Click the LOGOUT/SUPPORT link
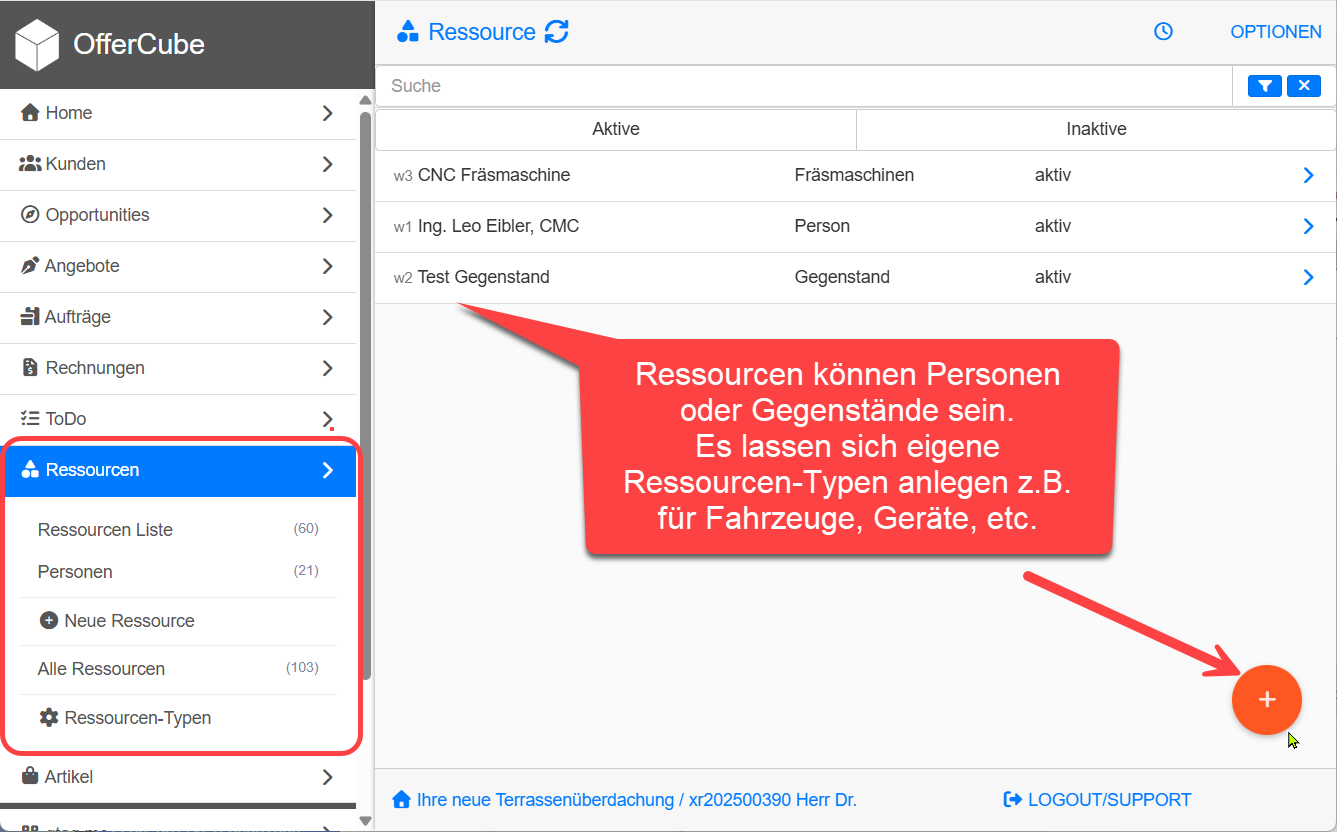 (1097, 800)
